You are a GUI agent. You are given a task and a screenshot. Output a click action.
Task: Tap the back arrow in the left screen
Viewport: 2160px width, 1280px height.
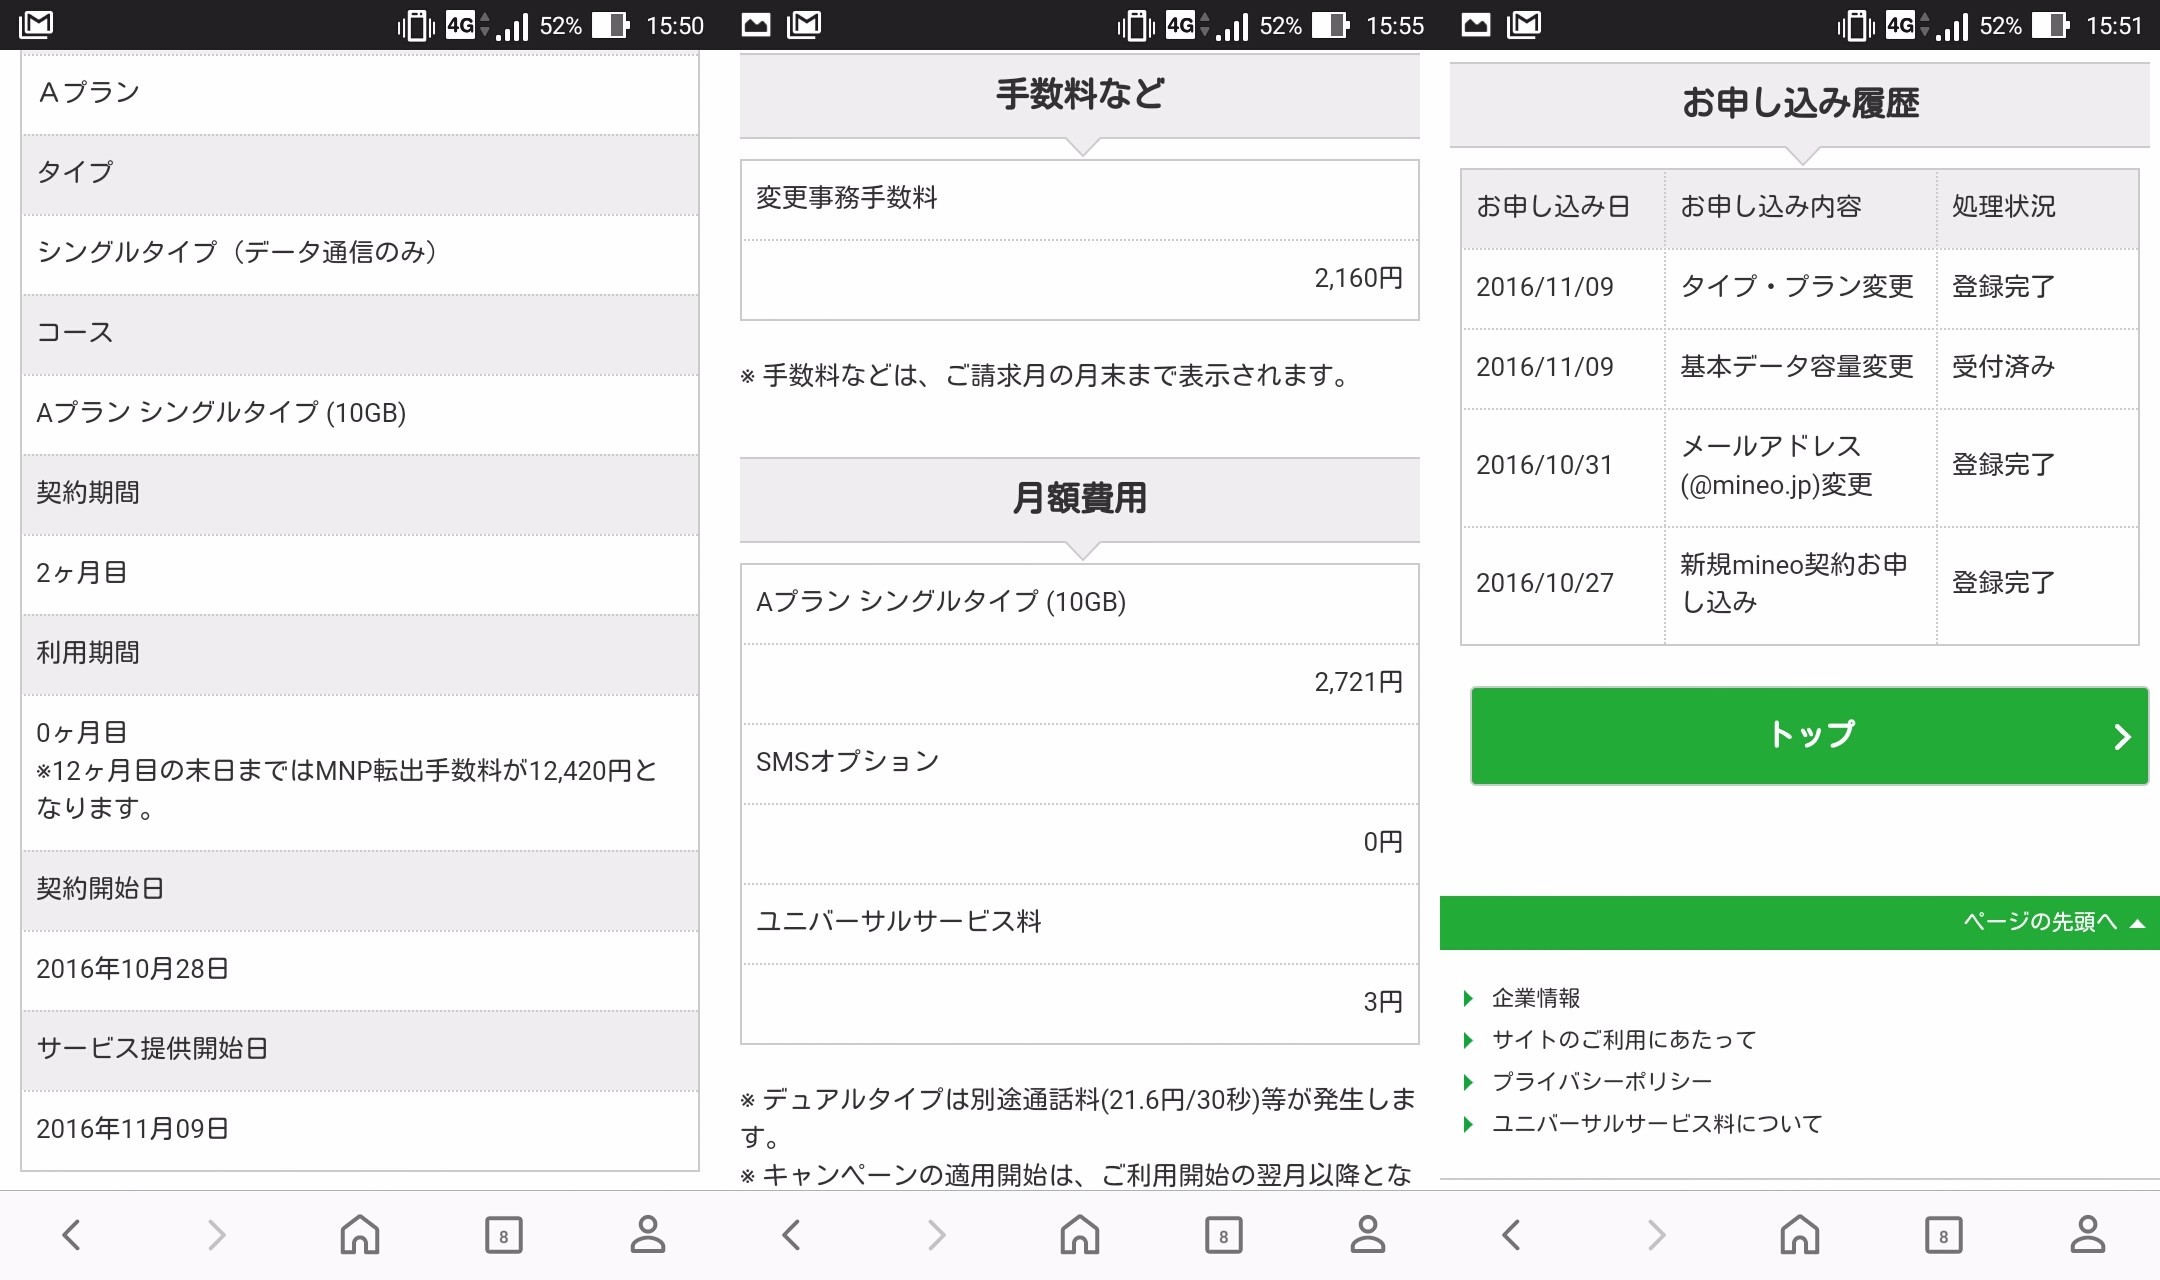pos(71,1235)
